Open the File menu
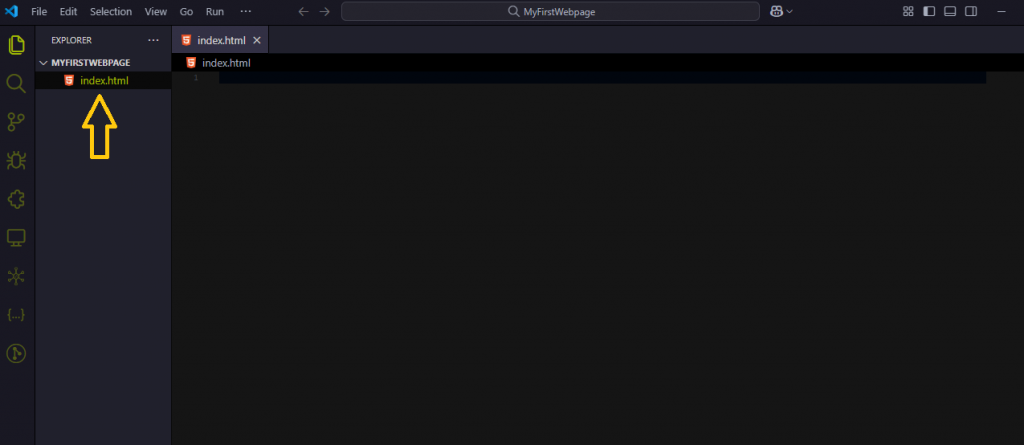 [39, 11]
